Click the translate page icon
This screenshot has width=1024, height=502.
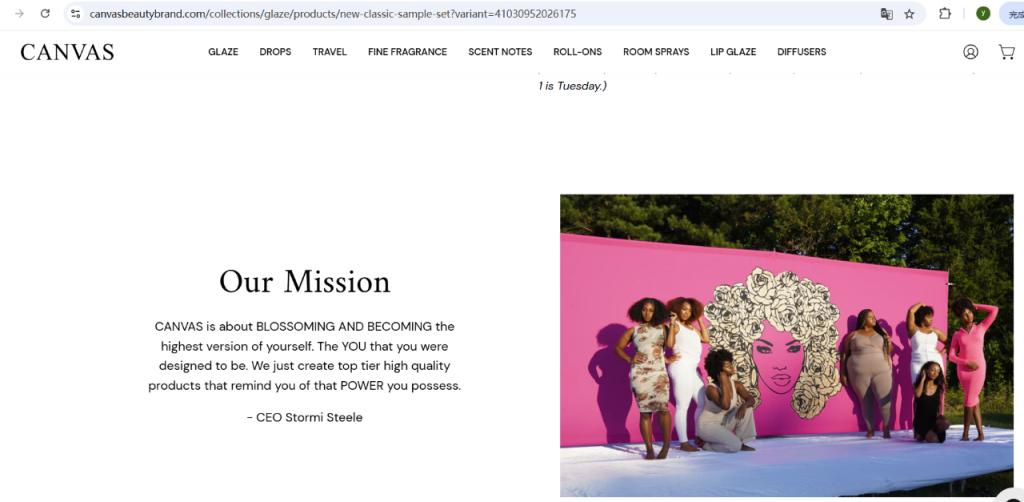coord(886,14)
